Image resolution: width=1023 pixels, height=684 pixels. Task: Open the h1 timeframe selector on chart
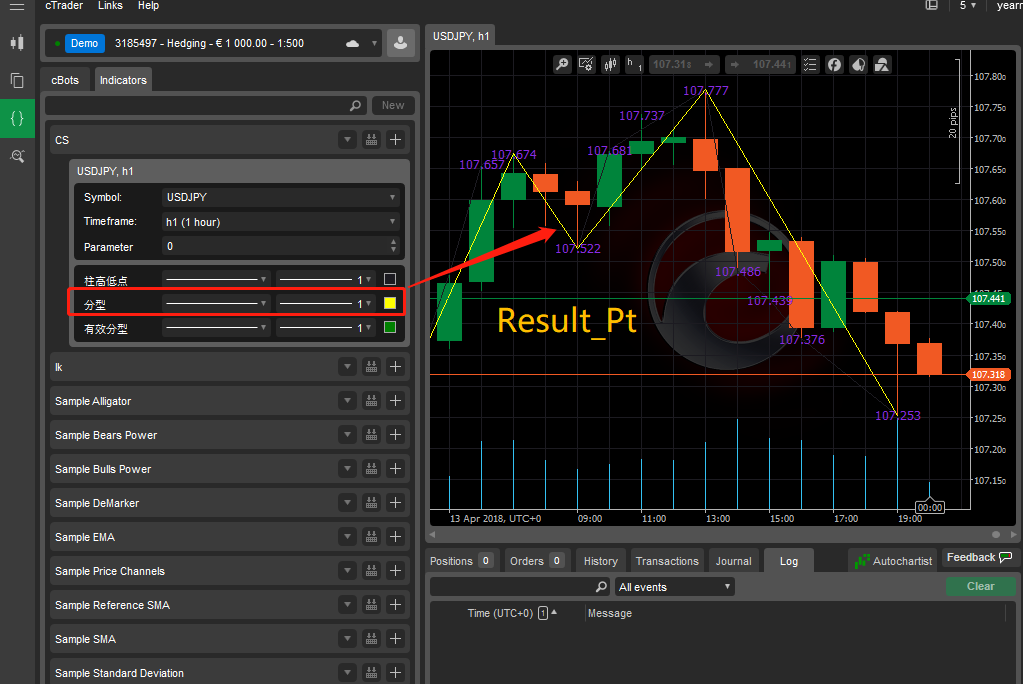634,64
